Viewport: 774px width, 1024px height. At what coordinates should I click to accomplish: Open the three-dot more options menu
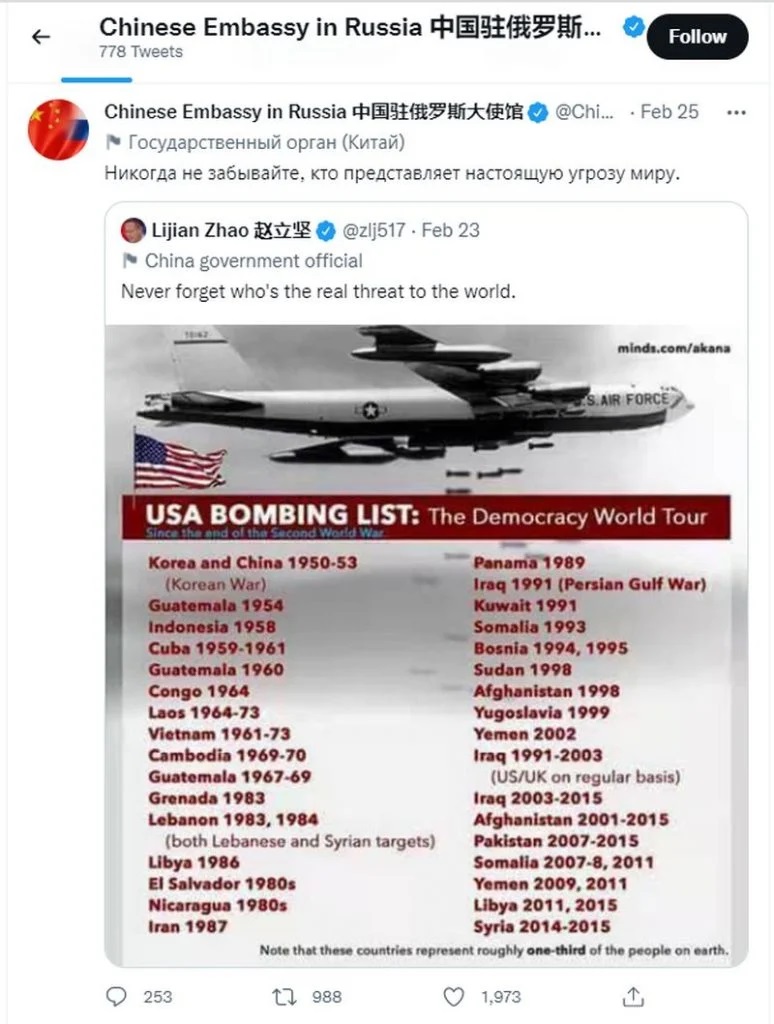(736, 113)
